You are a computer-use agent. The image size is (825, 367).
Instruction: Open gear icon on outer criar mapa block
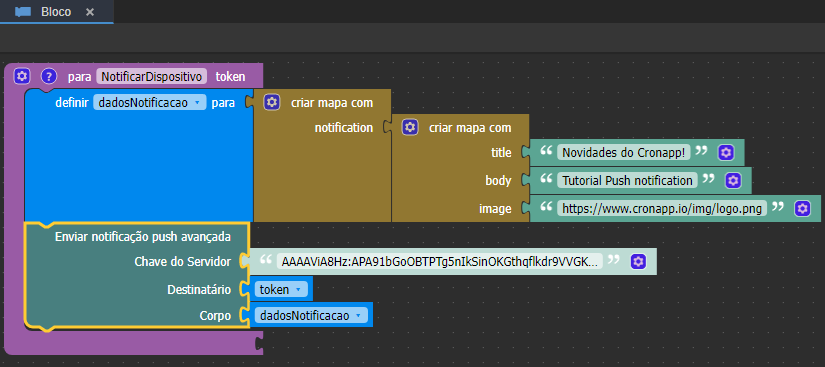pos(271,102)
